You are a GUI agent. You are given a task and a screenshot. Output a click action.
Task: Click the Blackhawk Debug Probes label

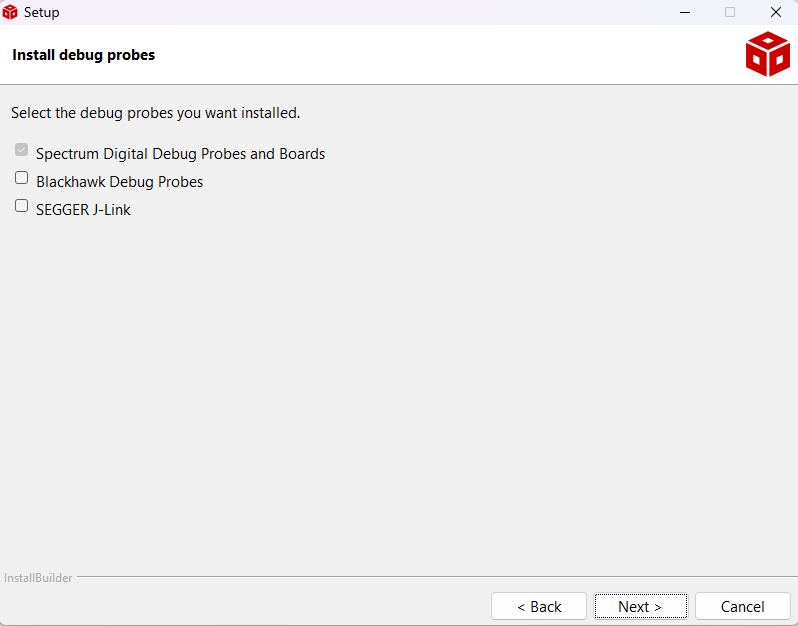[120, 182]
